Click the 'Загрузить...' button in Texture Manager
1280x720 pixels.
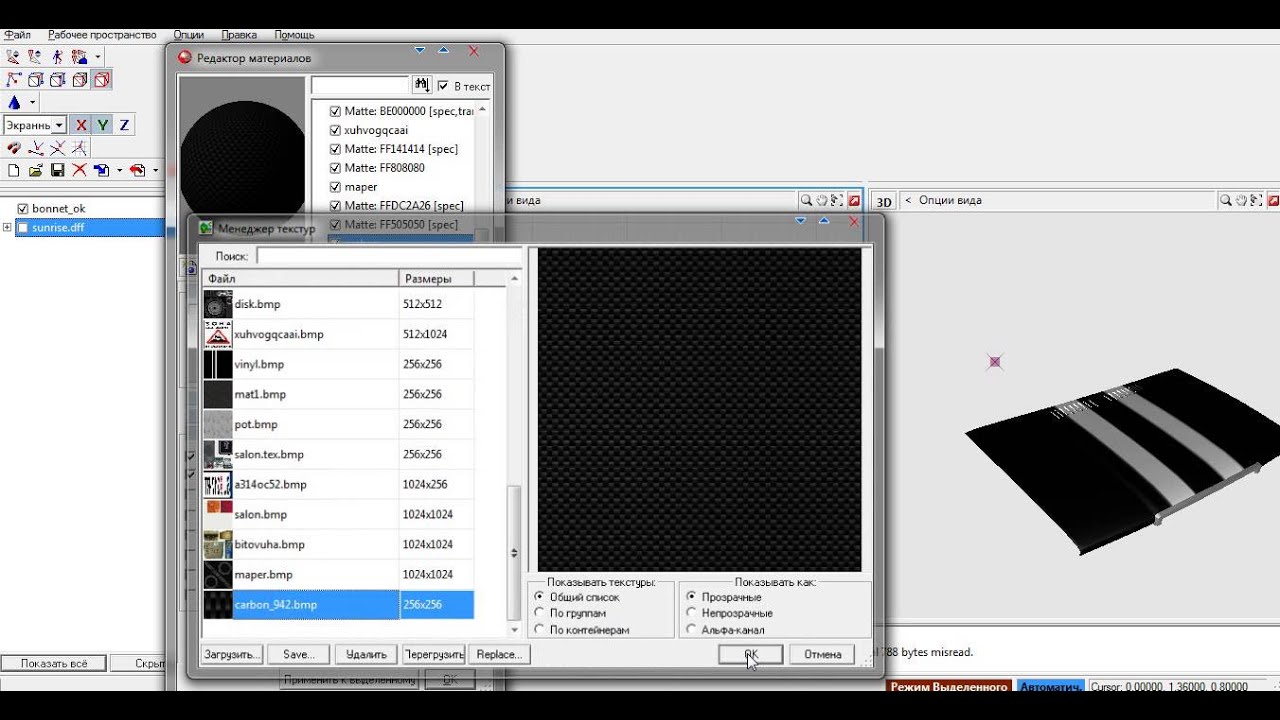pos(232,654)
